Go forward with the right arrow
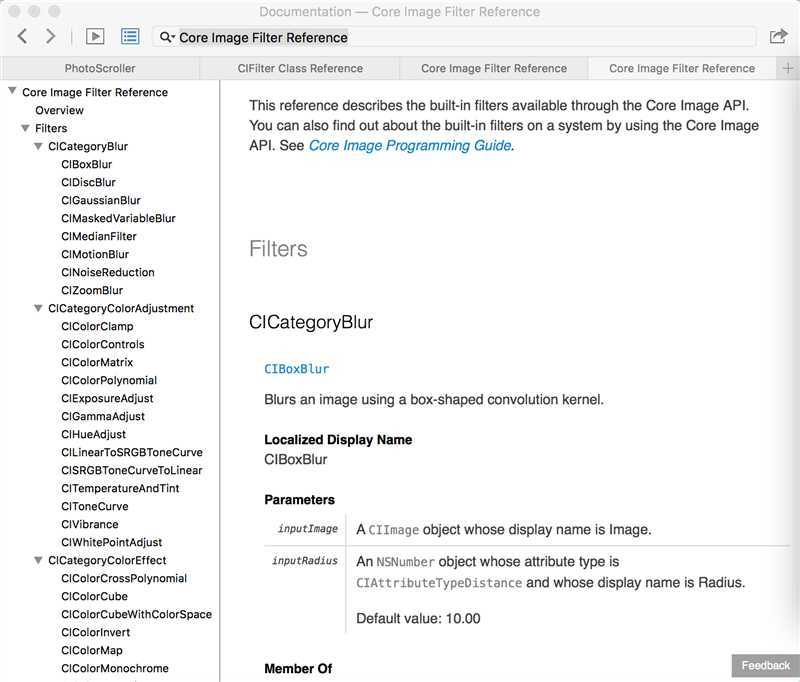The image size is (800, 682). tap(50, 36)
